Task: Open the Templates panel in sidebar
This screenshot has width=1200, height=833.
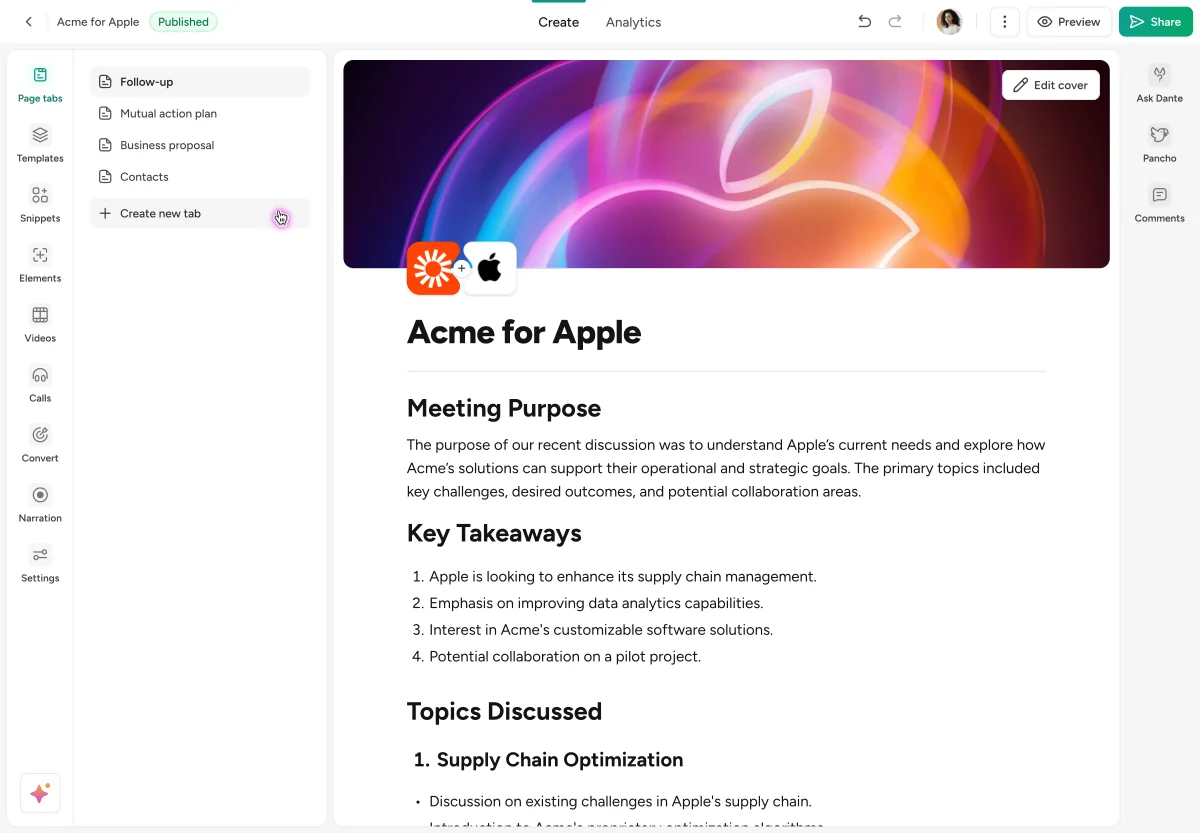Action: [40, 144]
